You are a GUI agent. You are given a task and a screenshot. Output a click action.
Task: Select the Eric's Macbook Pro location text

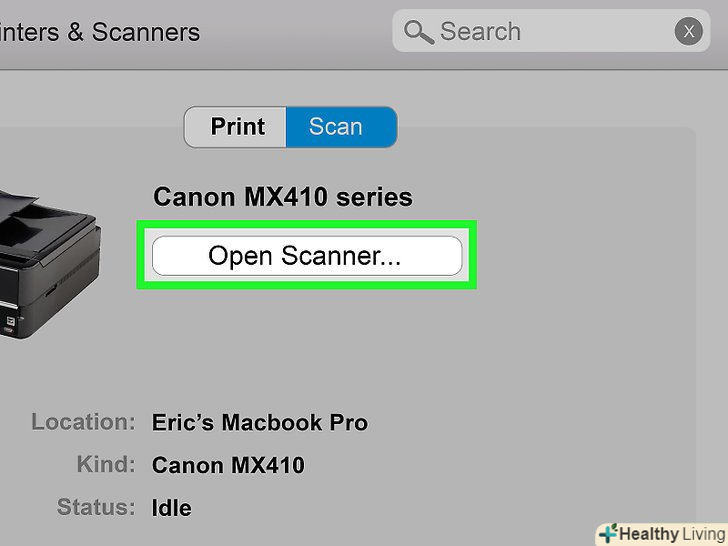(260, 422)
